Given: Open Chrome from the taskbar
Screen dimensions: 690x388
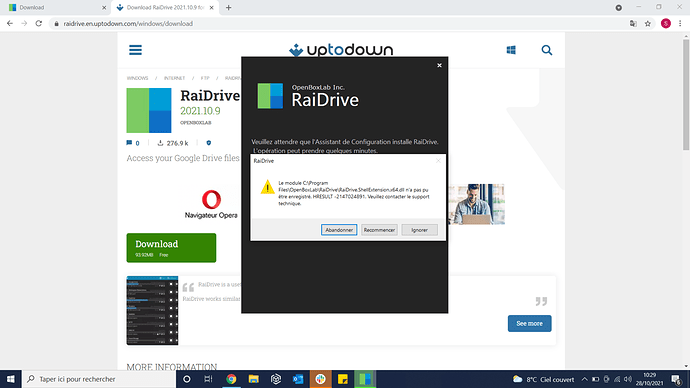Looking at the screenshot, I should pyautogui.click(x=231, y=379).
